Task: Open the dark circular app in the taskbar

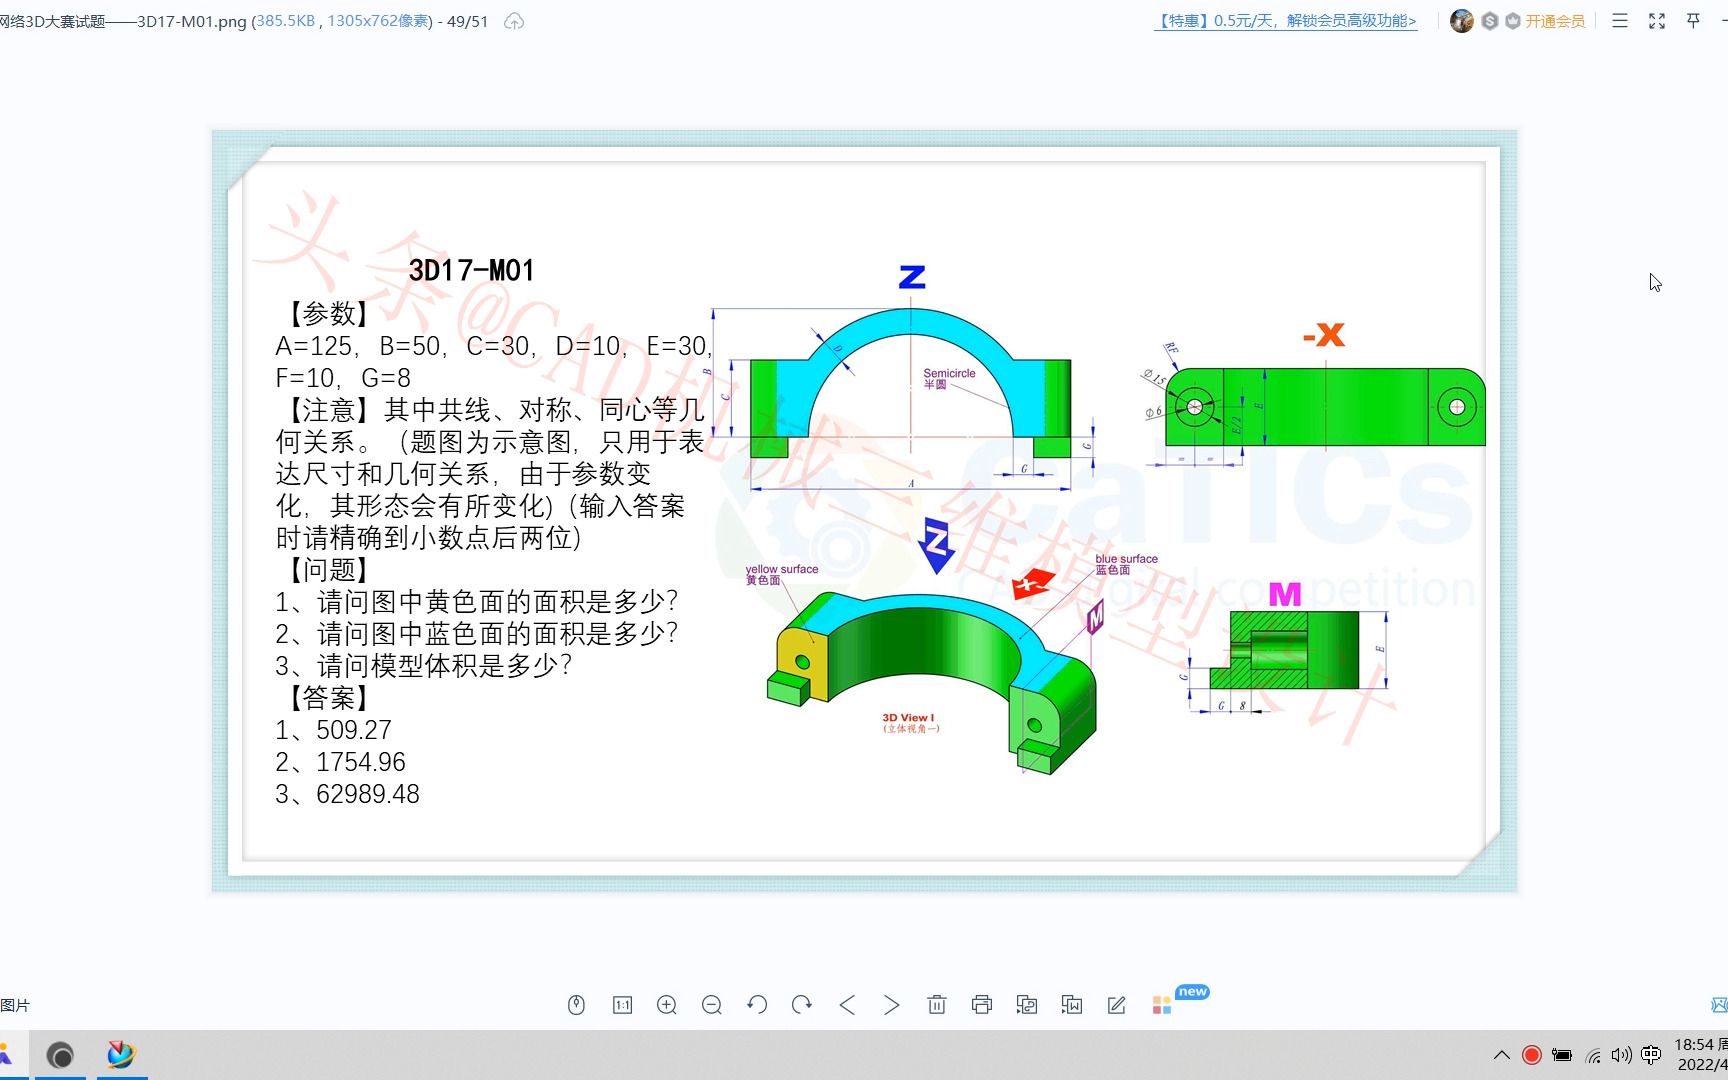Action: tap(60, 1055)
